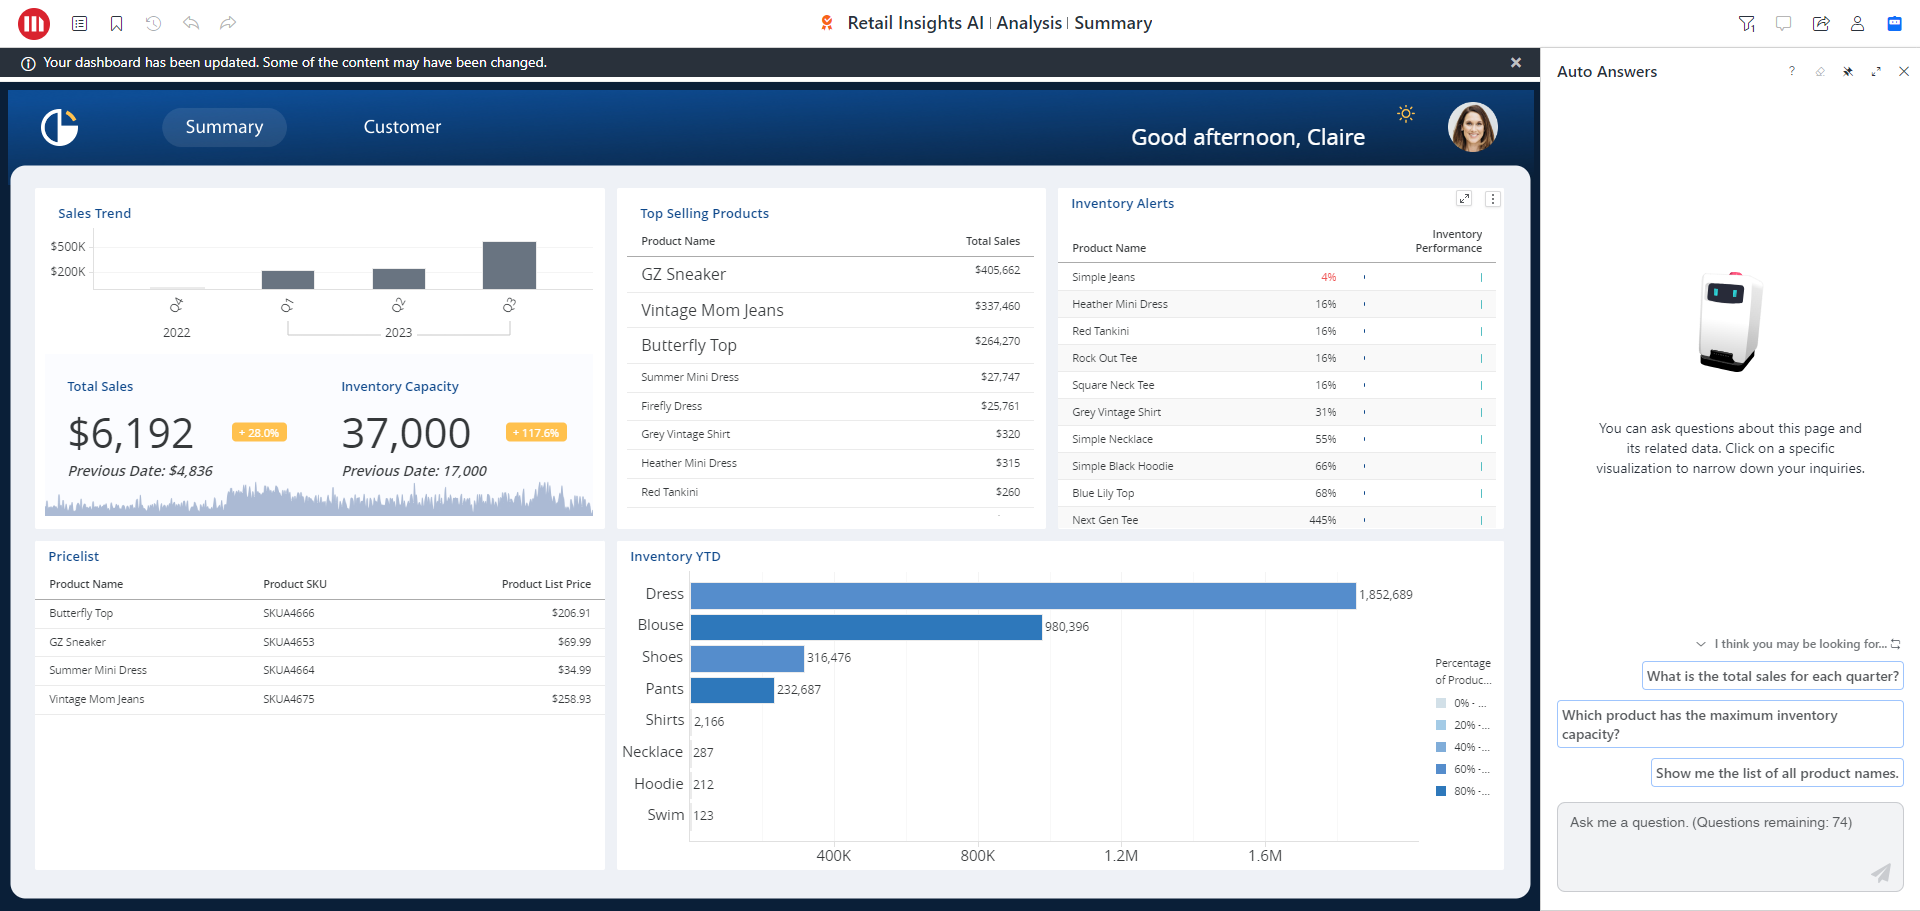1920x911 pixels.
Task: Toggle the sun theme icon
Action: coord(1406,114)
